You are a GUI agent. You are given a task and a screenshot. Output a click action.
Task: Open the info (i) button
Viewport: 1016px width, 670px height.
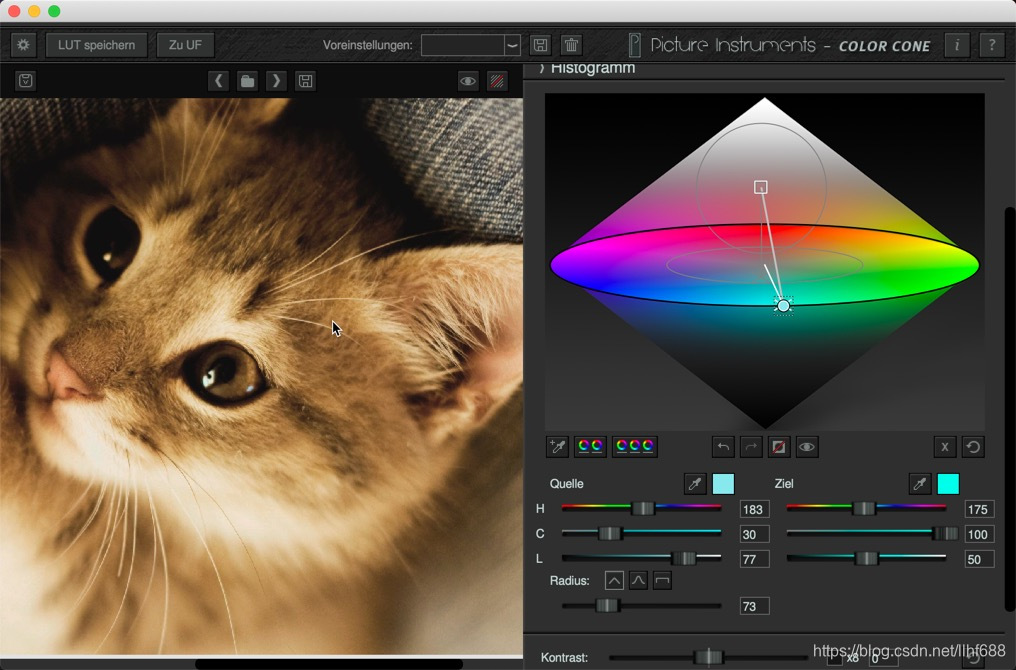pos(956,45)
